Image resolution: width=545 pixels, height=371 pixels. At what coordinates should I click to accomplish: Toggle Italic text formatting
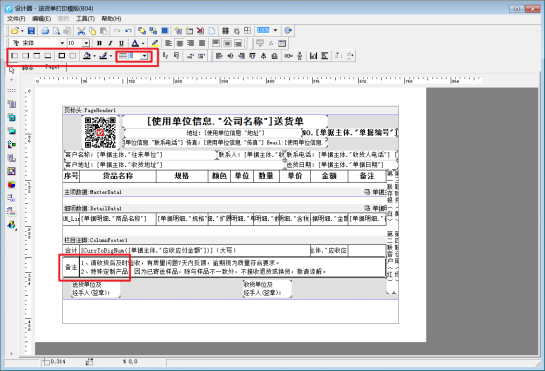pos(110,43)
